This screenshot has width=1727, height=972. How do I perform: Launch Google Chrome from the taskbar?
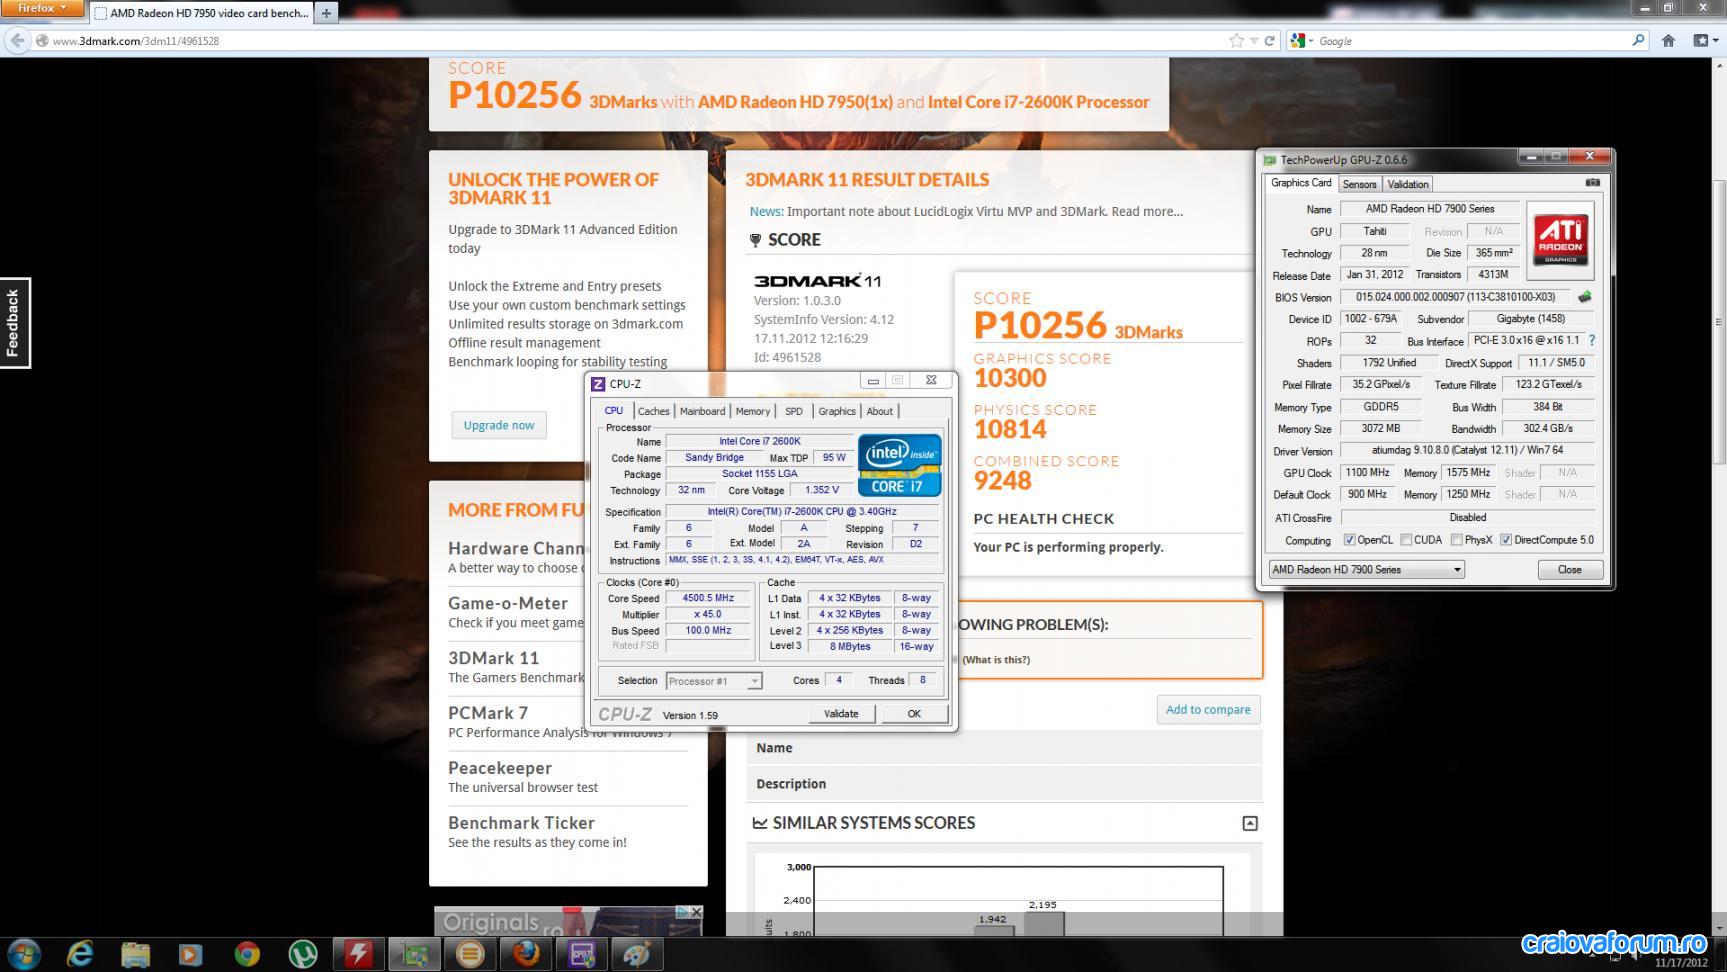coord(247,954)
